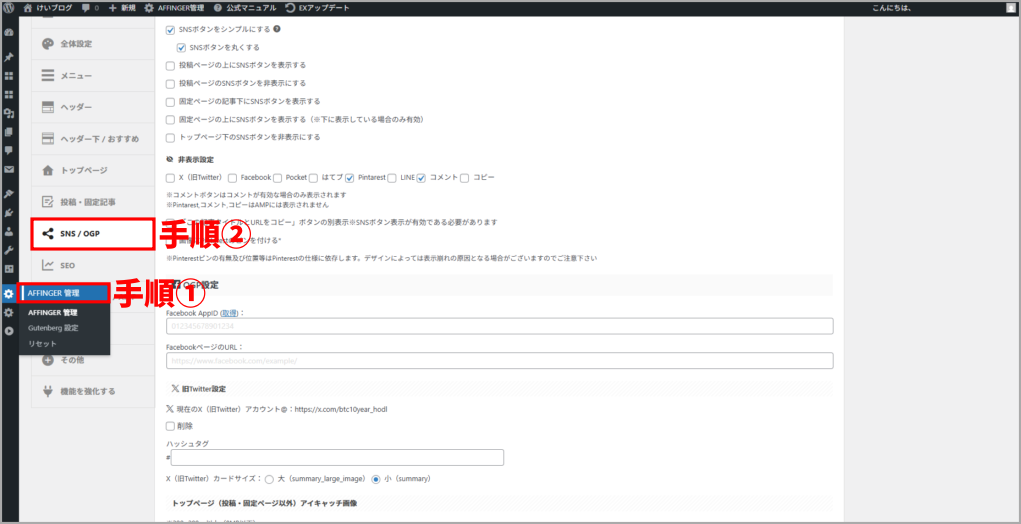
Task: Click the EXアップデート refresh icon
Action: pos(290,8)
